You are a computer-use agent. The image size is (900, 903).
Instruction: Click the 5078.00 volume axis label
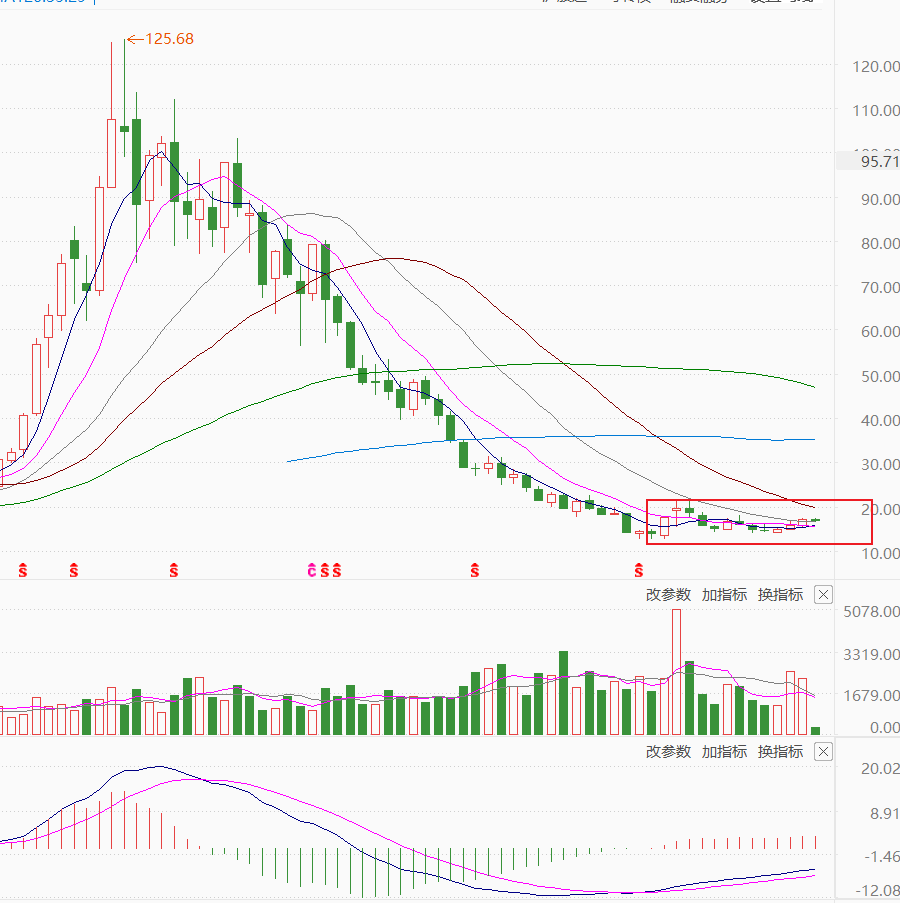871,611
